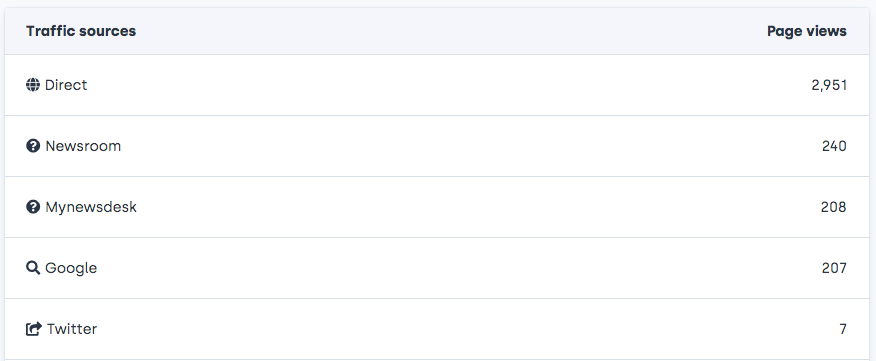This screenshot has height=361, width=876.
Task: Click the 2,951 page views value
Action: (x=829, y=85)
